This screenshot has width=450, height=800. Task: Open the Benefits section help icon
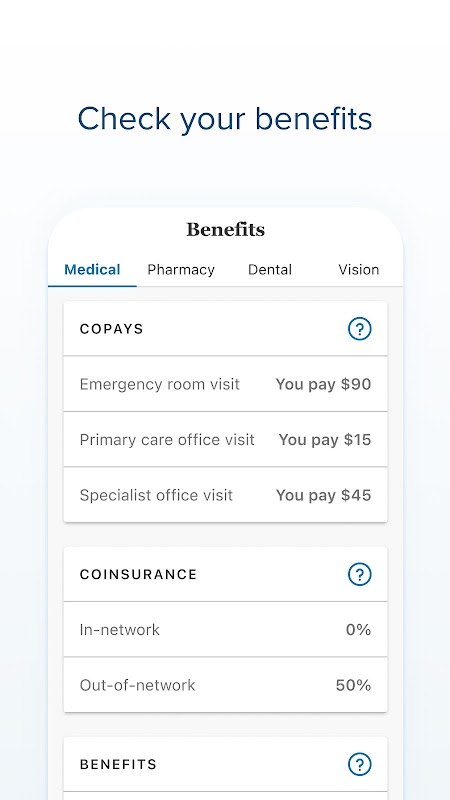click(x=360, y=764)
